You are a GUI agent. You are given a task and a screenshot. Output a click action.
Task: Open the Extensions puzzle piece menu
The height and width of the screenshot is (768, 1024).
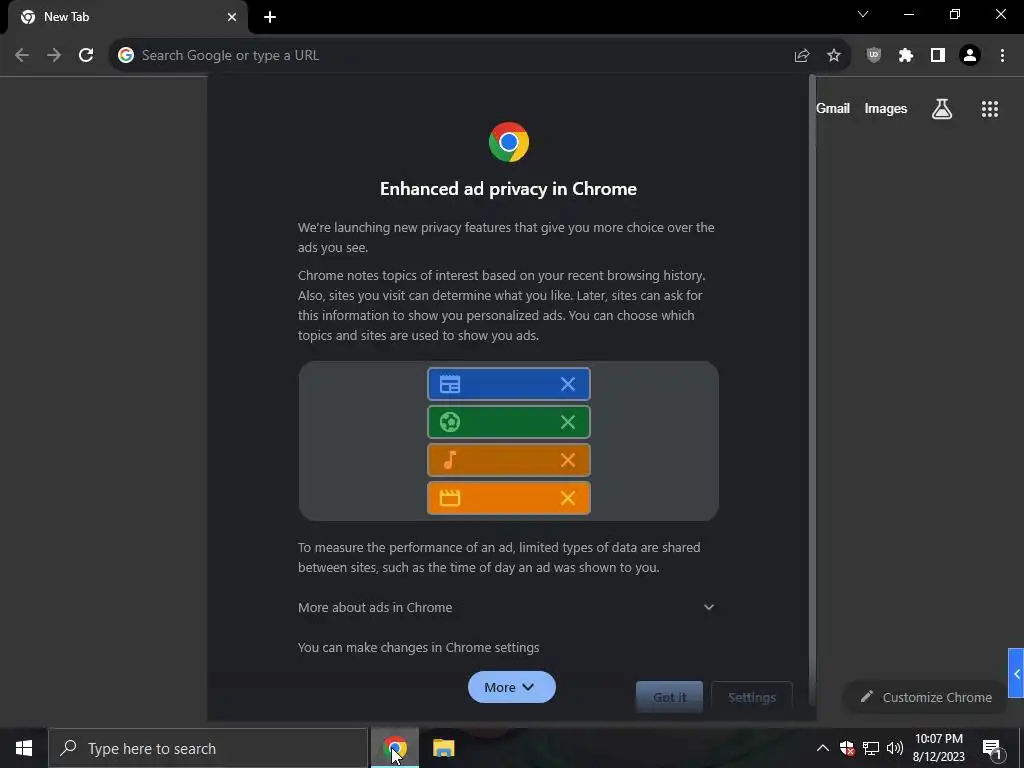click(906, 56)
